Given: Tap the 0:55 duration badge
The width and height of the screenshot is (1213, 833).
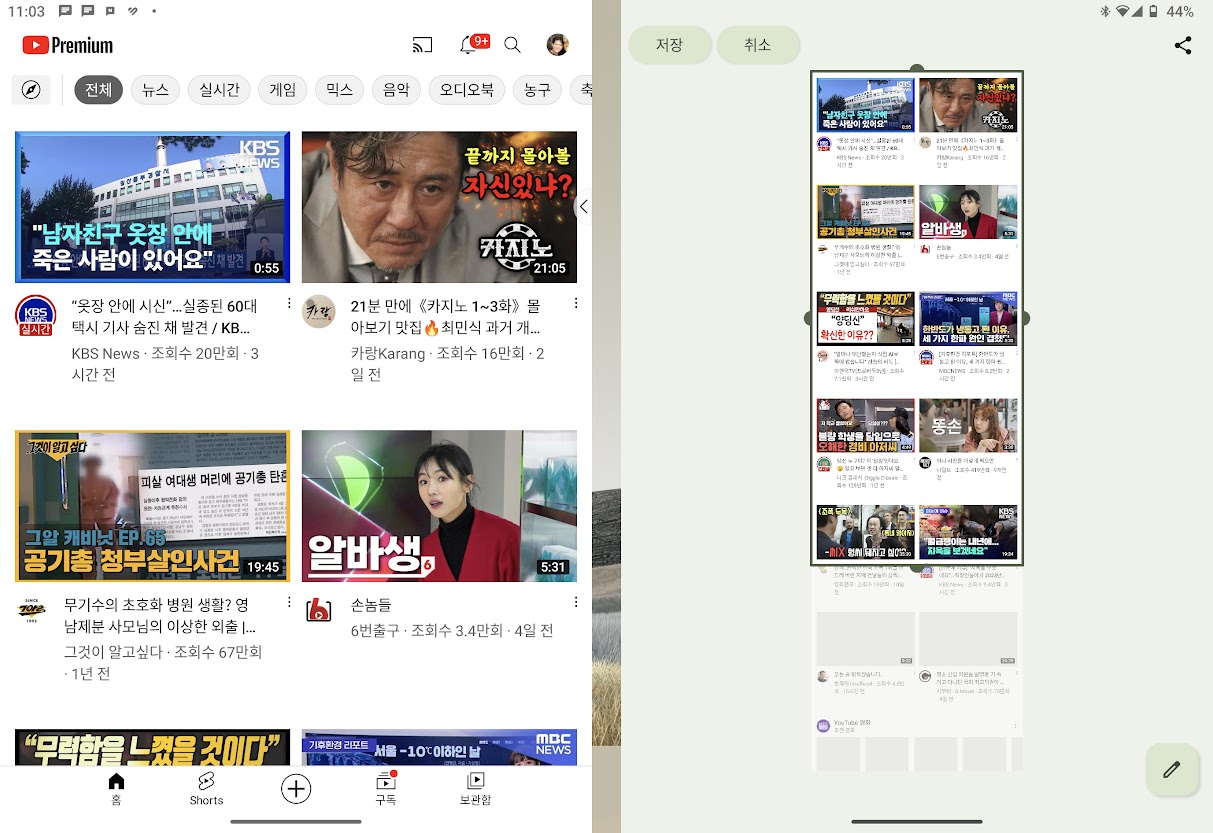Looking at the screenshot, I should [x=267, y=268].
